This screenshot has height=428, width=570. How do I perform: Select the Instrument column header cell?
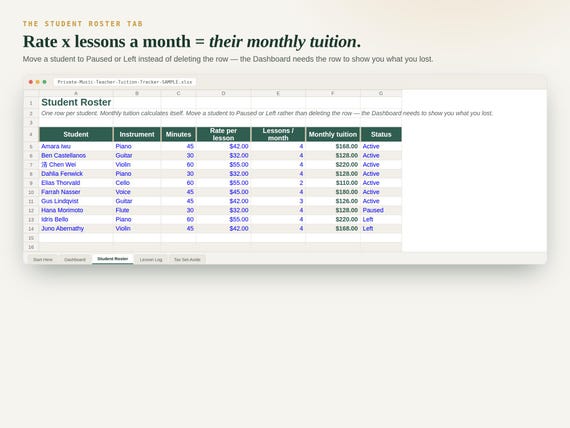tap(137, 134)
